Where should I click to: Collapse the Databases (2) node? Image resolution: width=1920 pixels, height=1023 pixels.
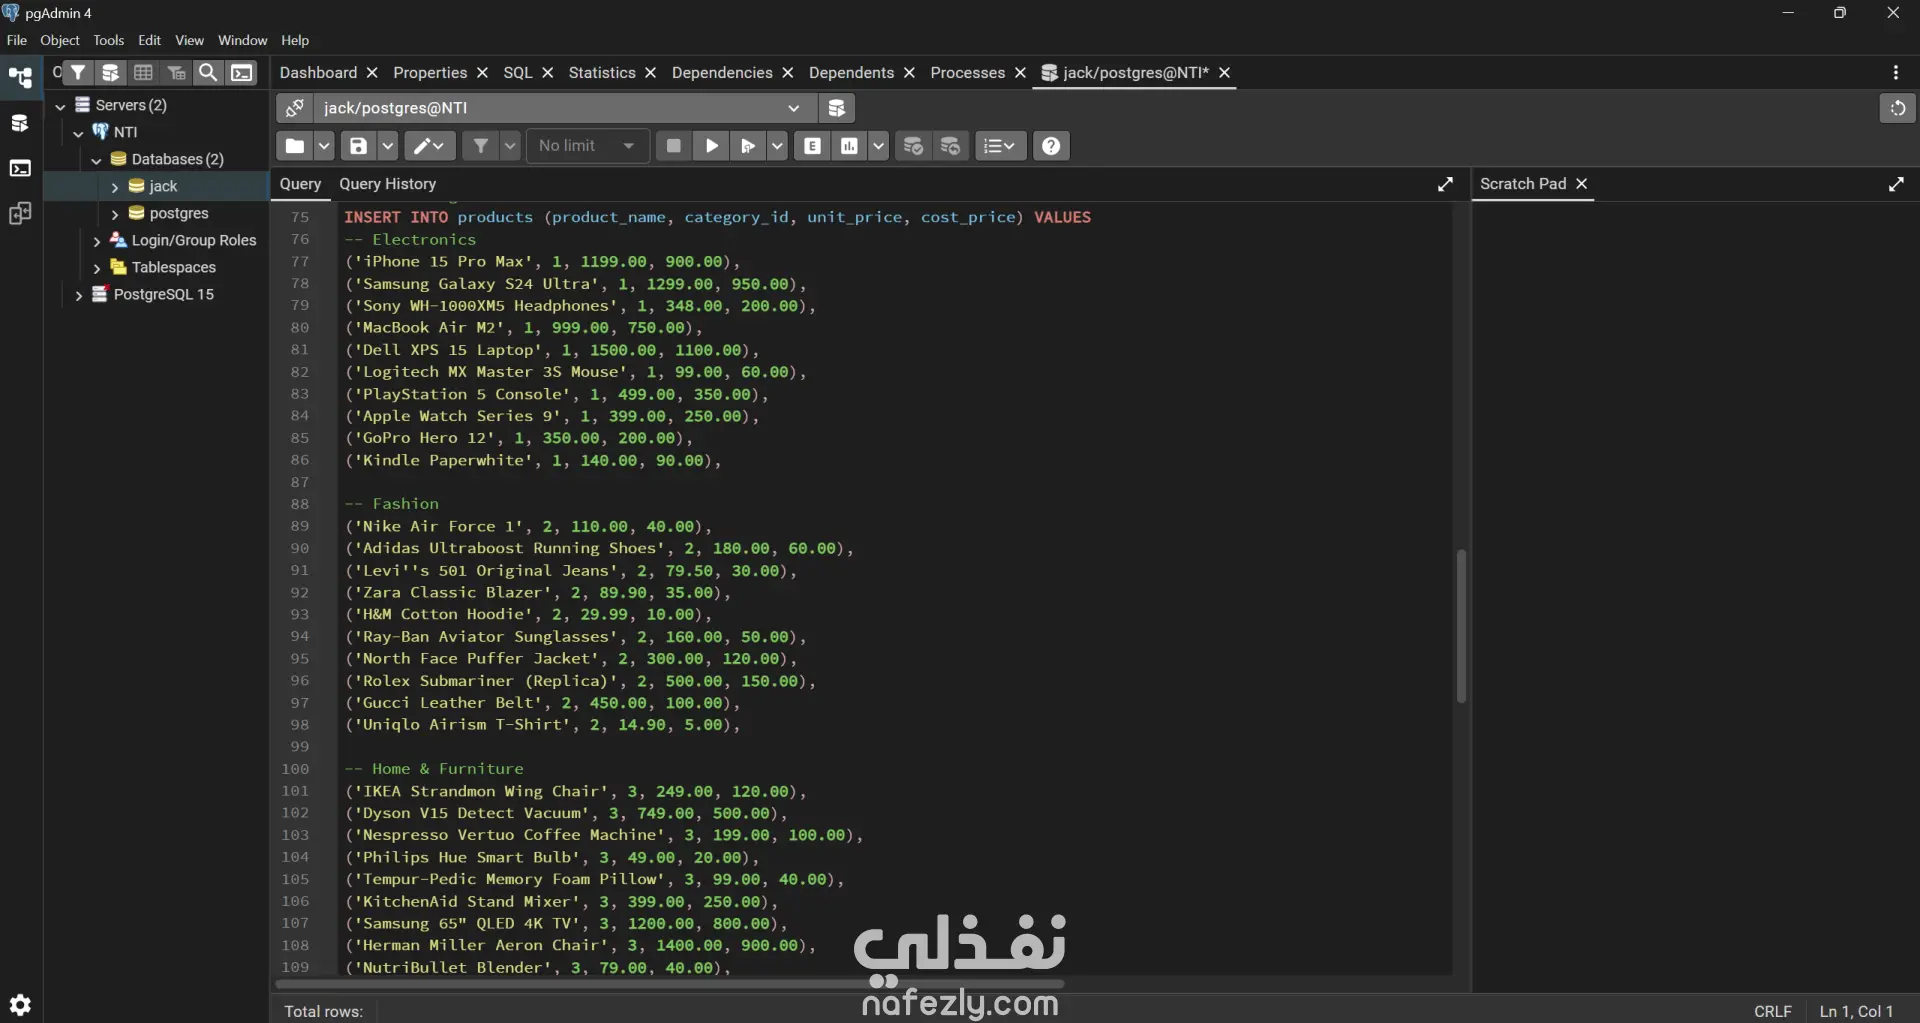click(x=97, y=159)
